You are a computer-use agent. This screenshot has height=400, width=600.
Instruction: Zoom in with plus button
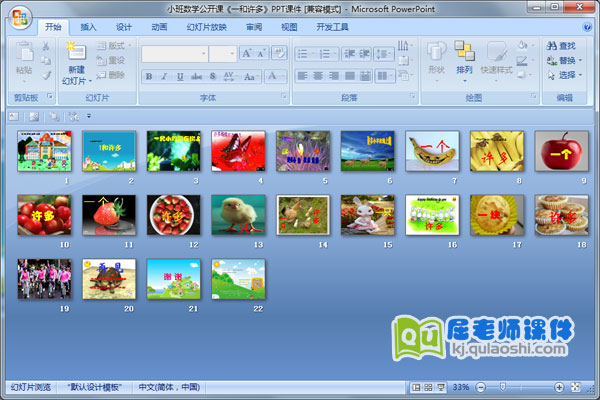pos(559,387)
